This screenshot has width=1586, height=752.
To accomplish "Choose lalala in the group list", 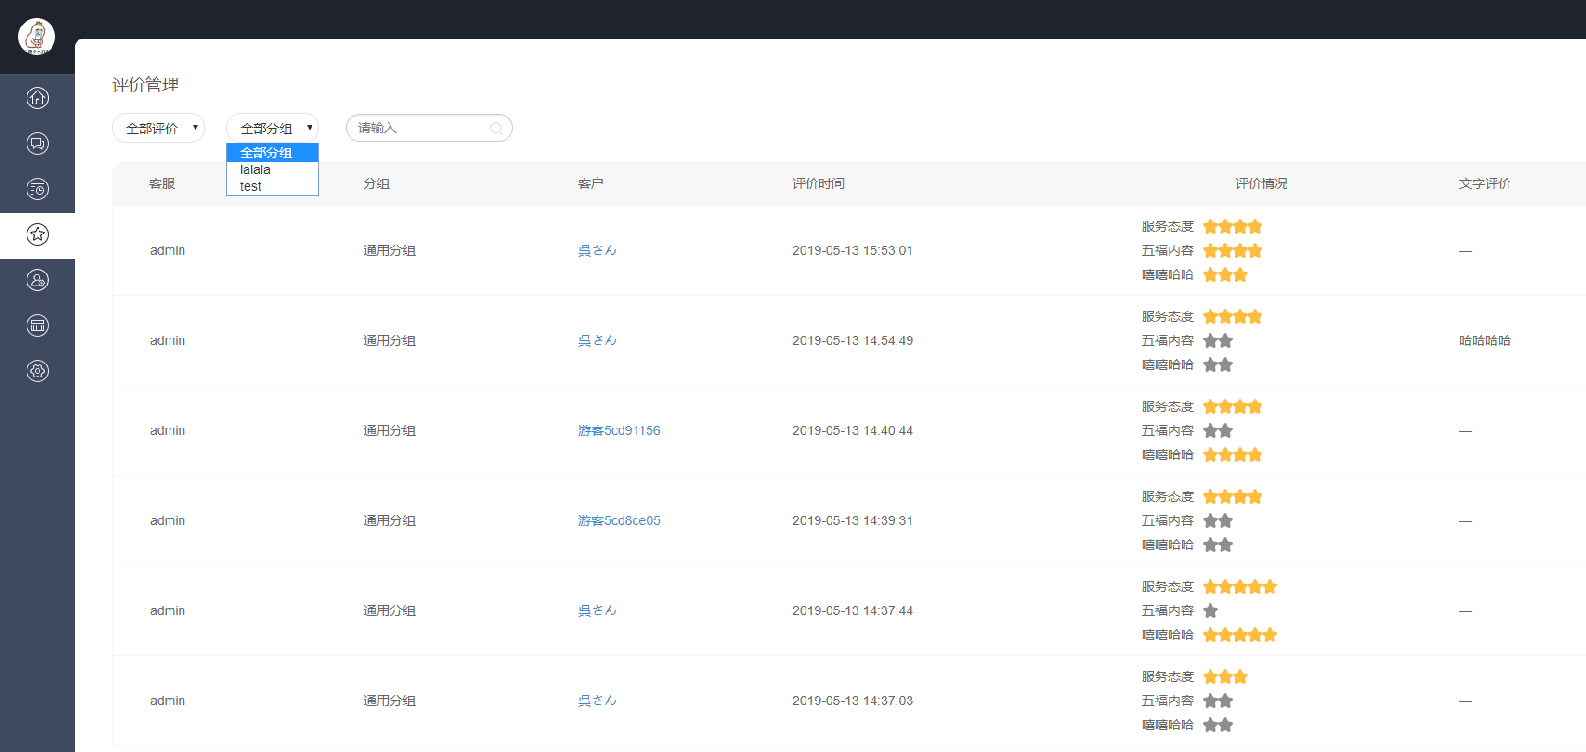I will pyautogui.click(x=272, y=169).
